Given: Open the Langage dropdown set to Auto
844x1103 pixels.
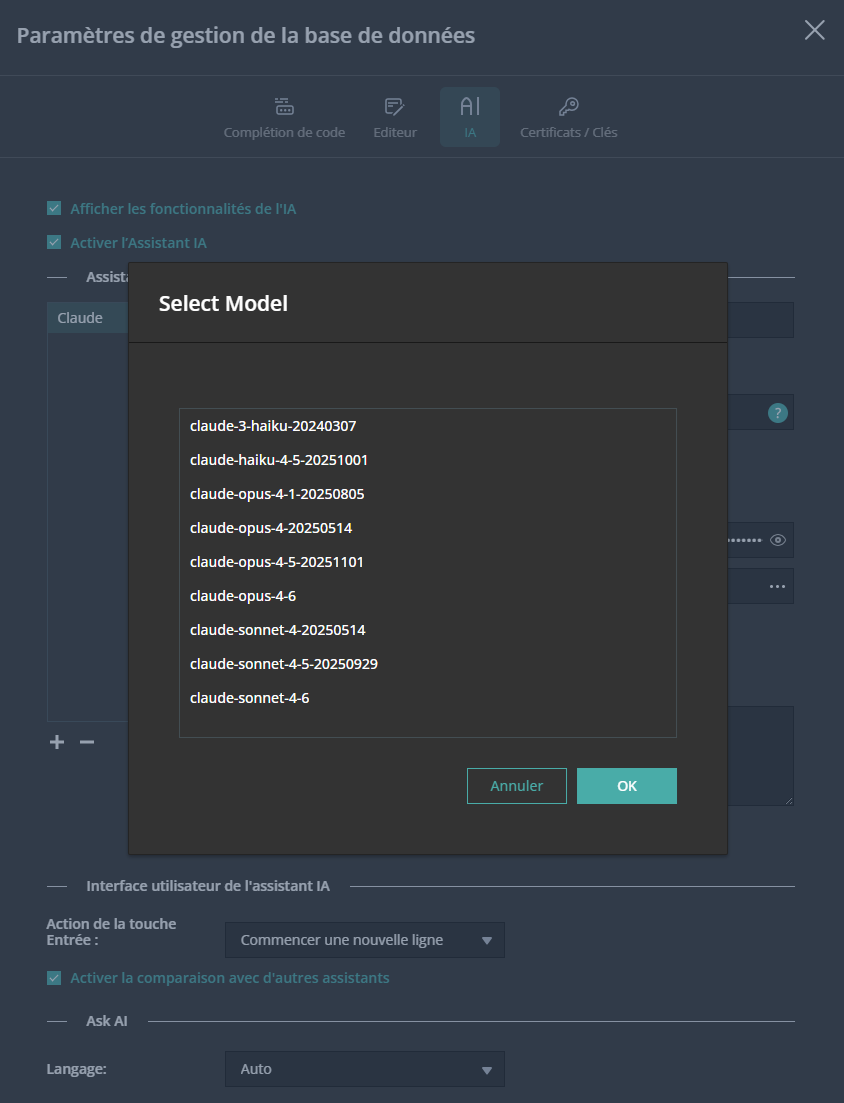Looking at the screenshot, I should pos(365,1069).
